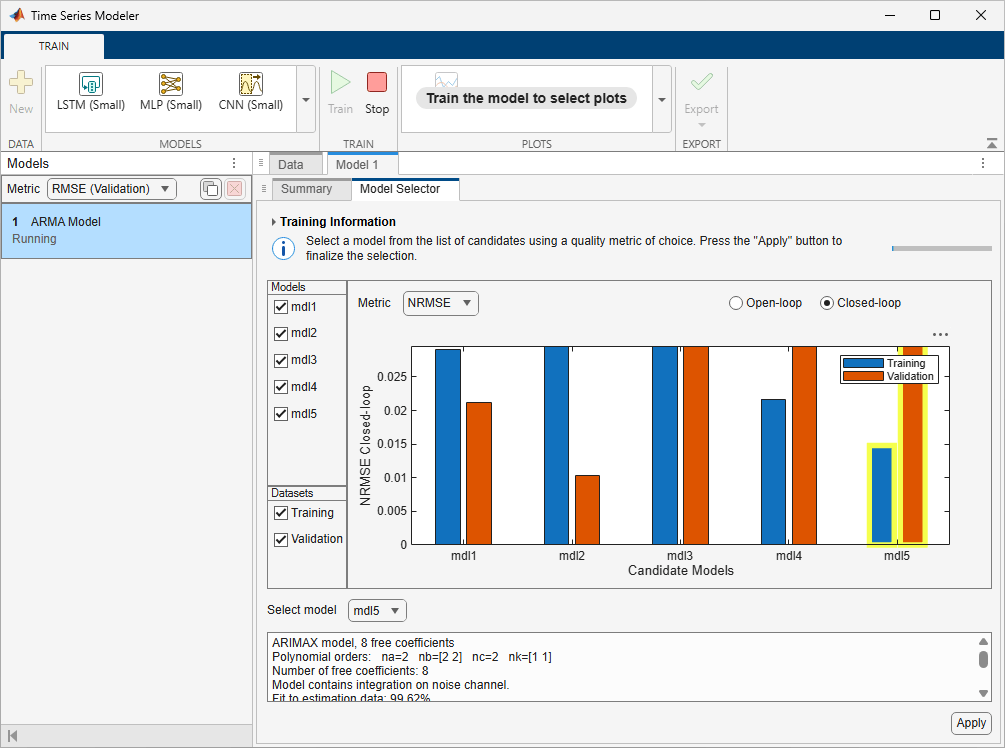Open the RMSE (Validation) metric dropdown
Image resolution: width=1005 pixels, height=748 pixels.
(x=111, y=189)
